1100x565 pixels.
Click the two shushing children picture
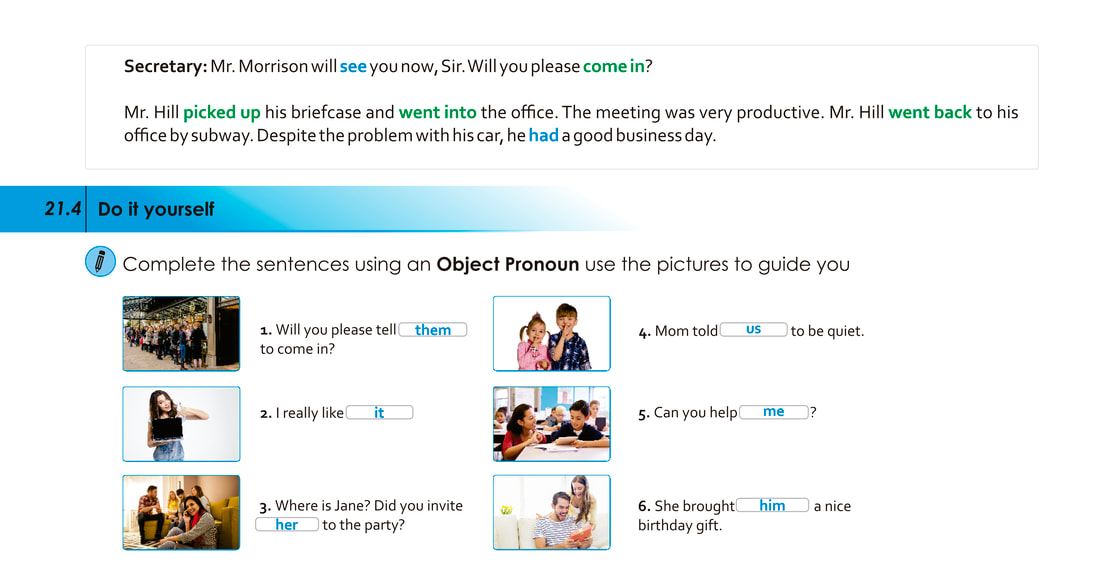pyautogui.click(x=551, y=334)
